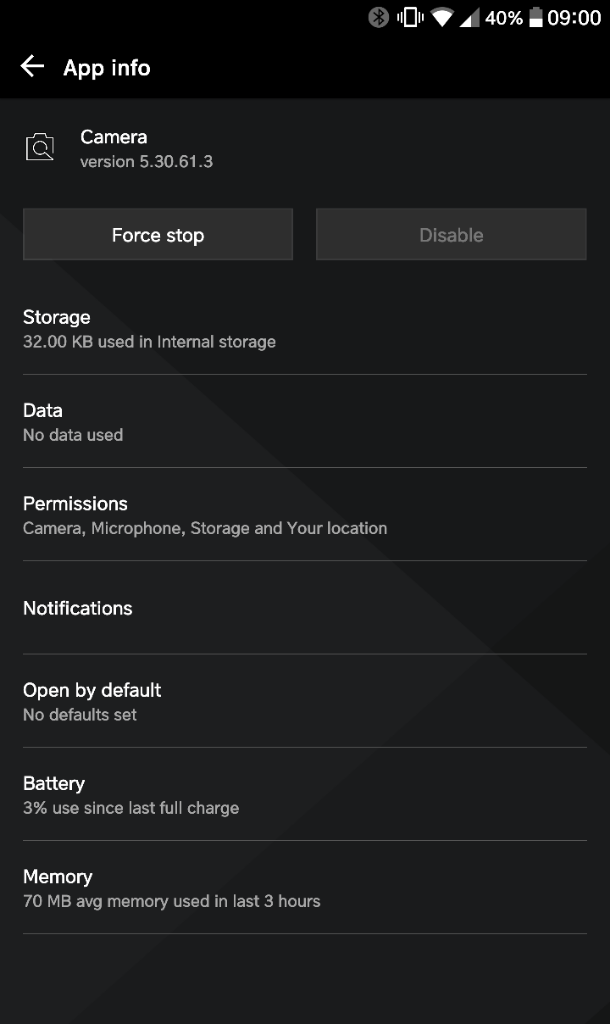Force stop the Camera app
The image size is (610, 1024).
(x=158, y=234)
